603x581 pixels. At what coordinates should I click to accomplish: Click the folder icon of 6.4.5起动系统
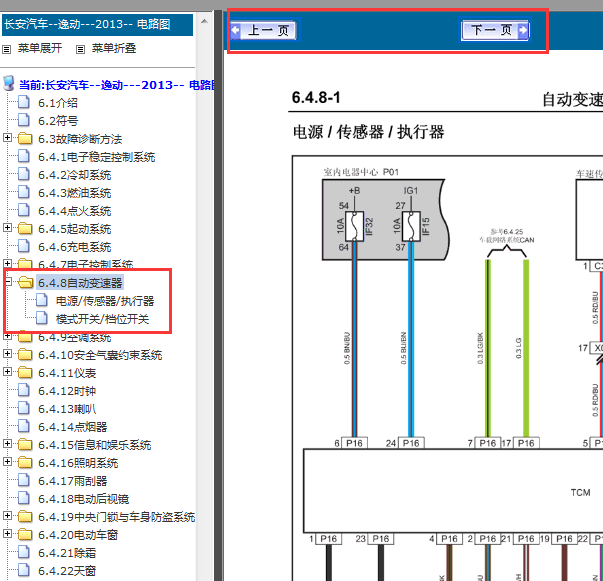pyautogui.click(x=25, y=228)
